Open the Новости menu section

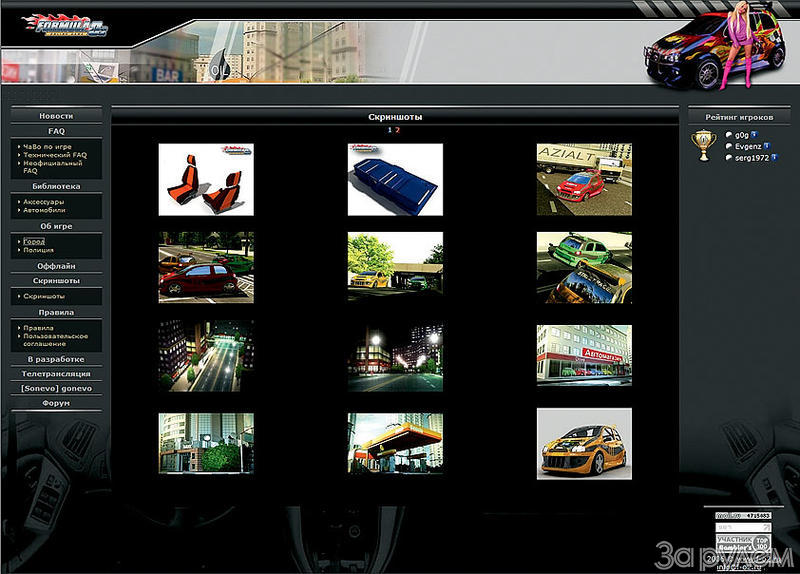point(56,116)
